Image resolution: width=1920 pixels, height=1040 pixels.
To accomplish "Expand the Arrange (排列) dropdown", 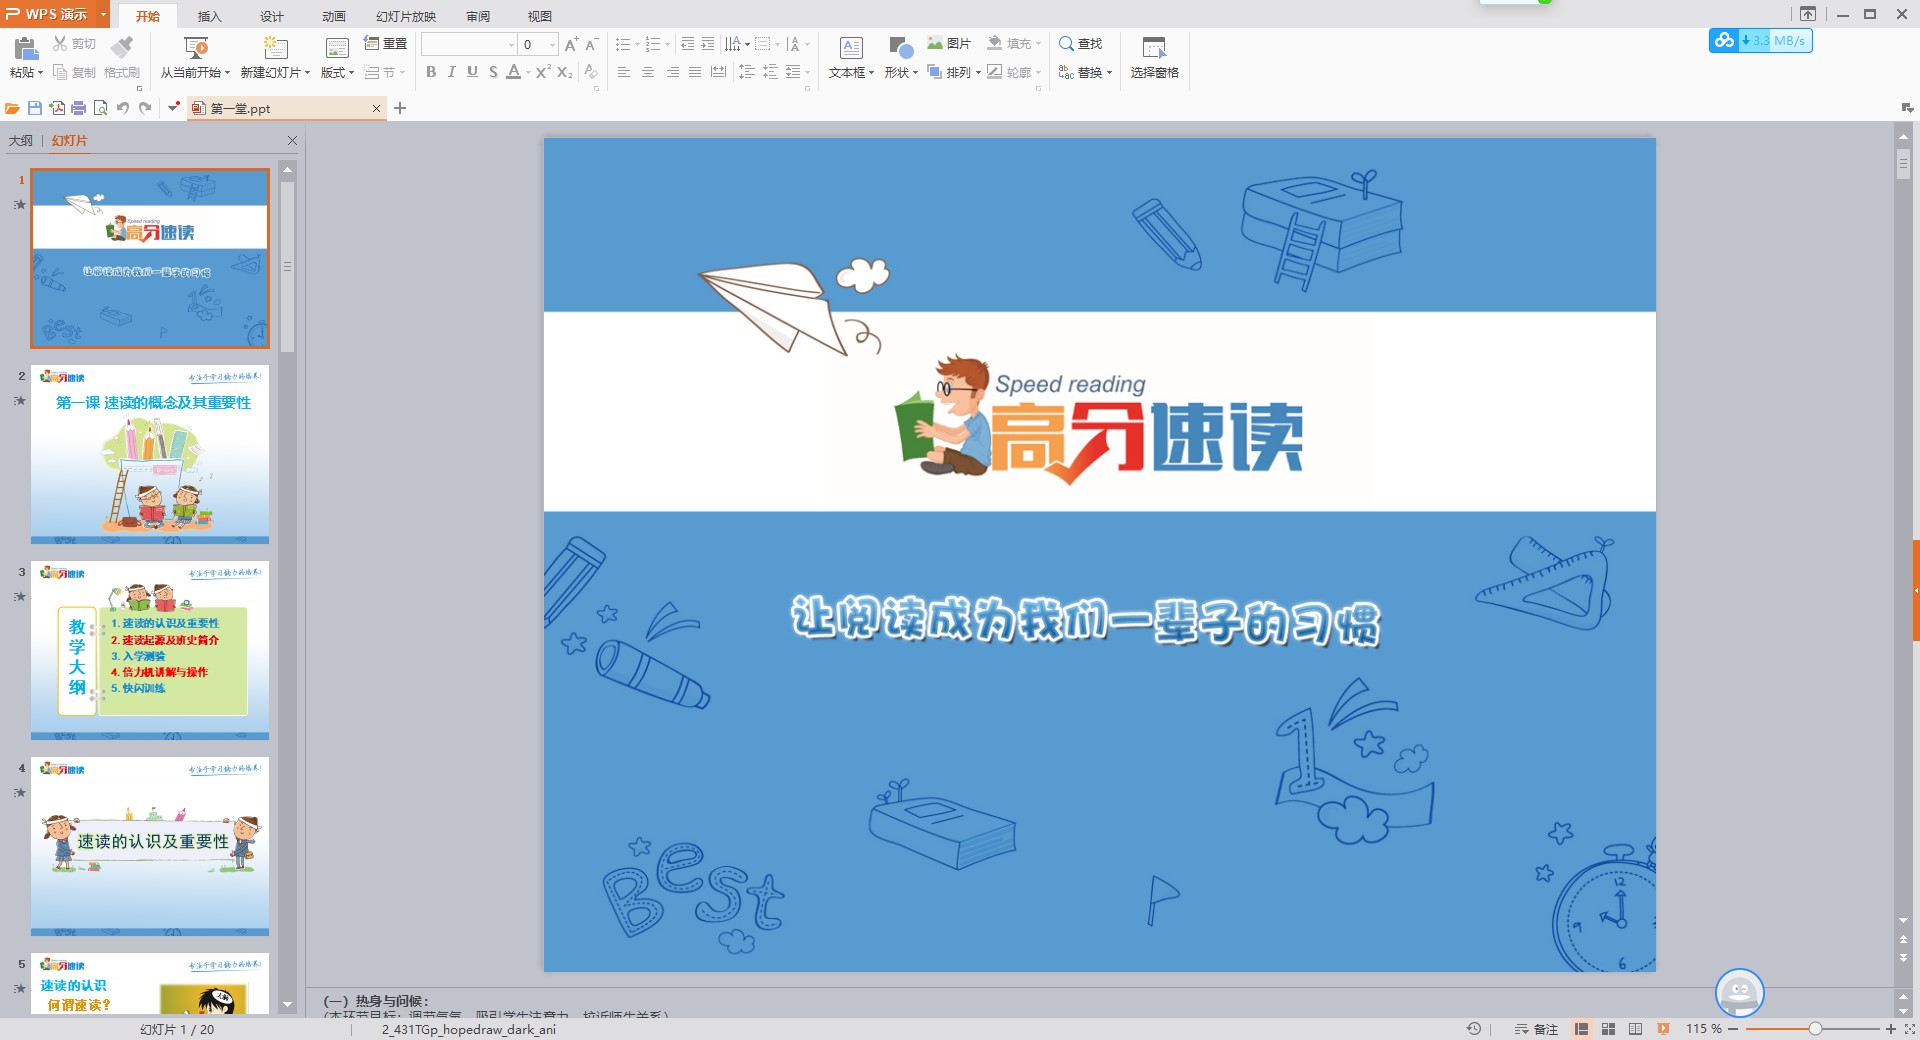I will tap(978, 73).
